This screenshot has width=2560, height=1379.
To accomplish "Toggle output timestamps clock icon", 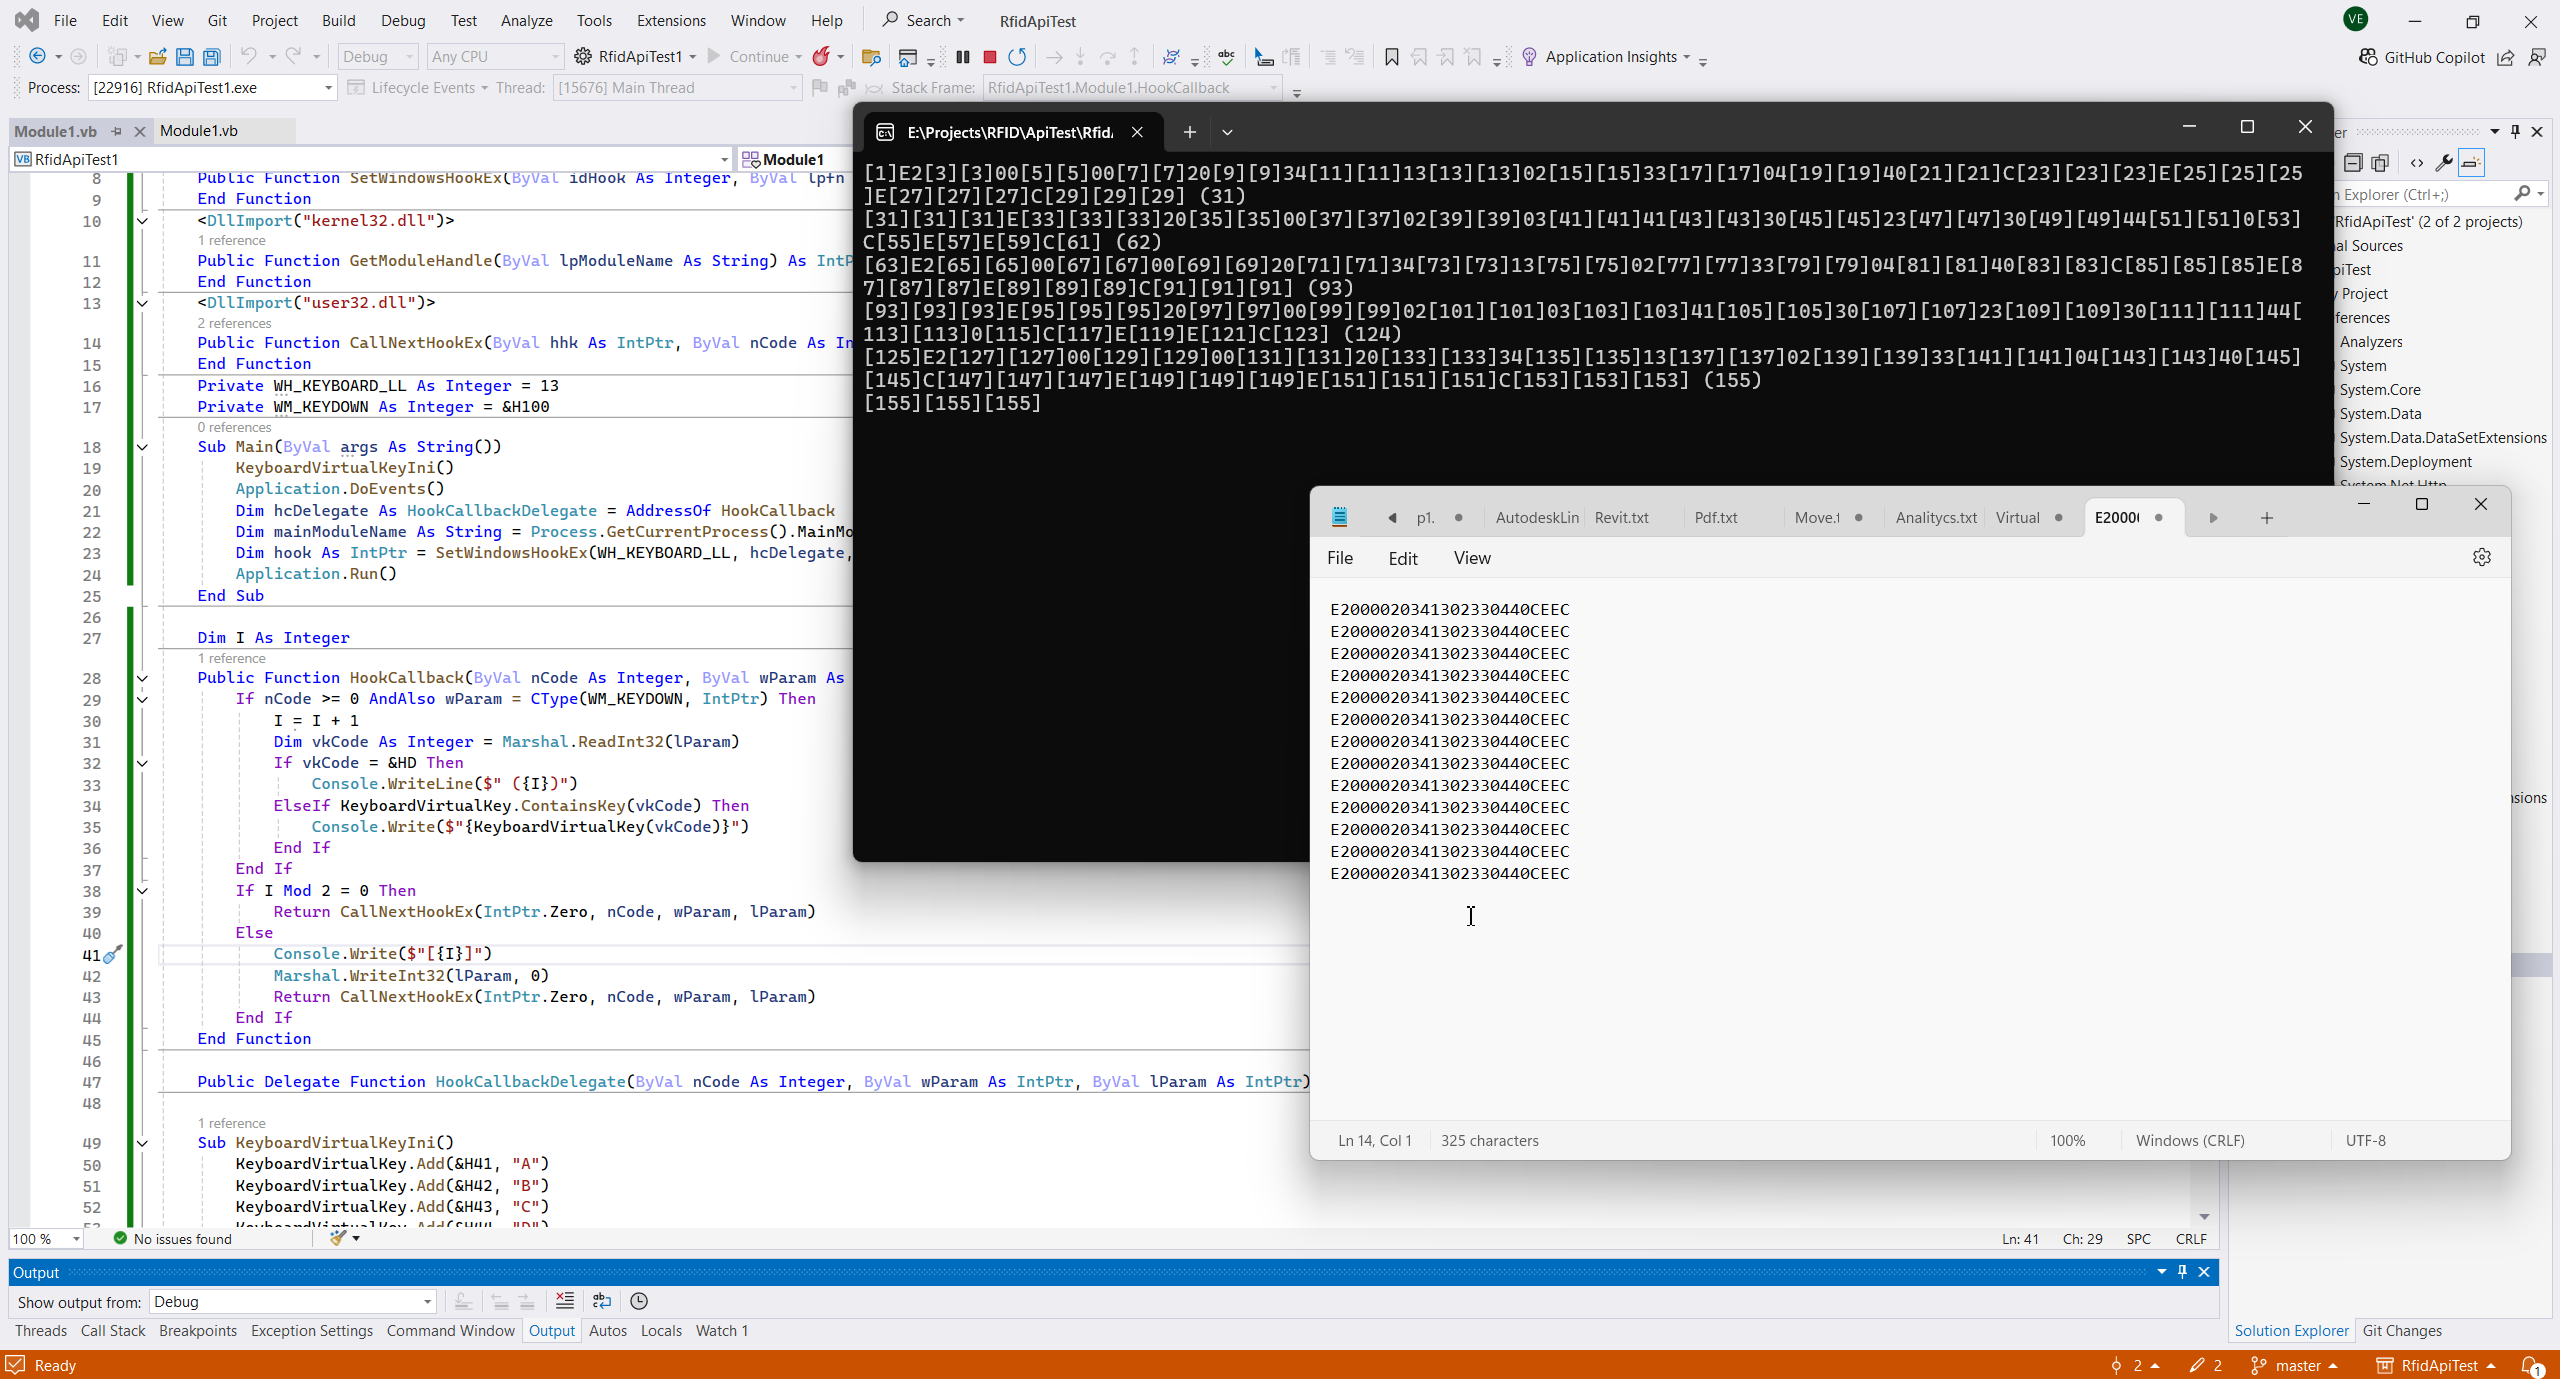I will click(639, 1301).
